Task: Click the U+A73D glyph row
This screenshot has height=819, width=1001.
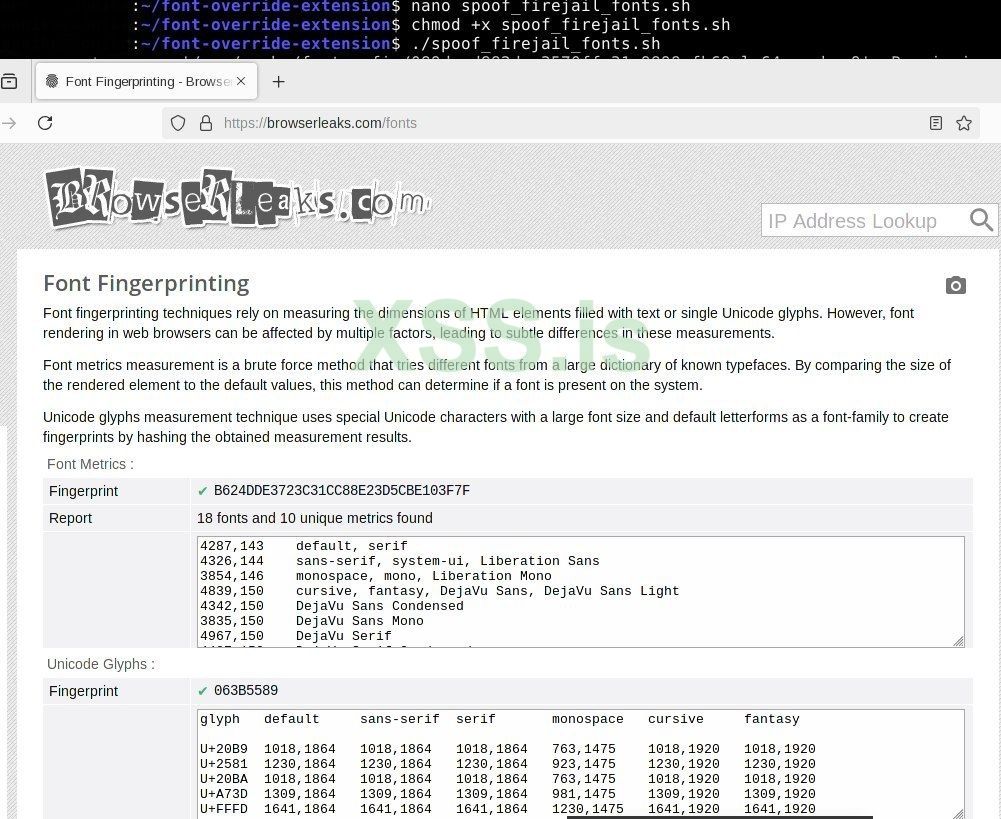Action: click(508, 793)
